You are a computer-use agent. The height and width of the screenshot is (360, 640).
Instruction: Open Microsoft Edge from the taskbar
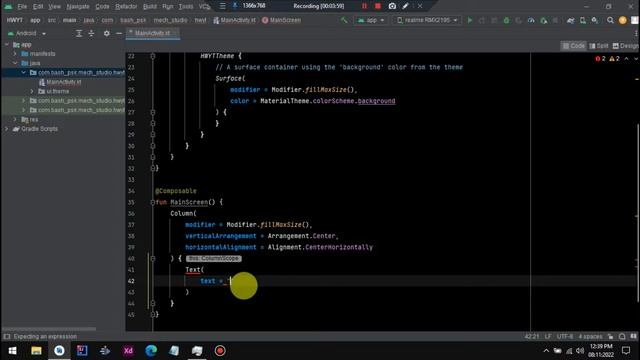pyautogui.click(x=151, y=351)
